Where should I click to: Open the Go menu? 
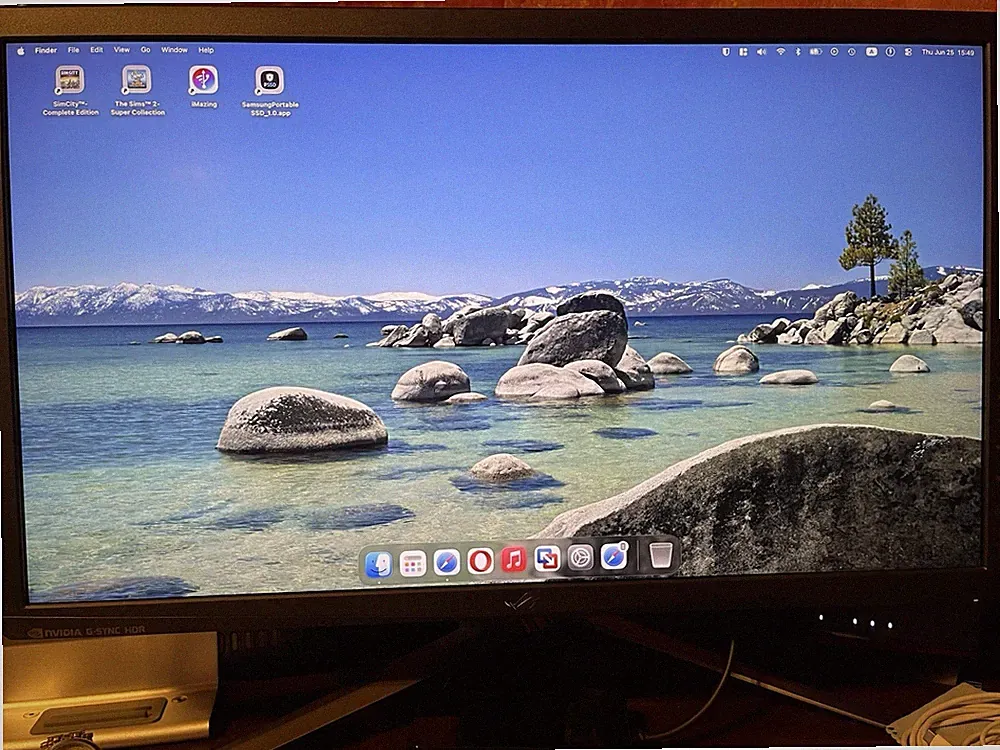145,50
